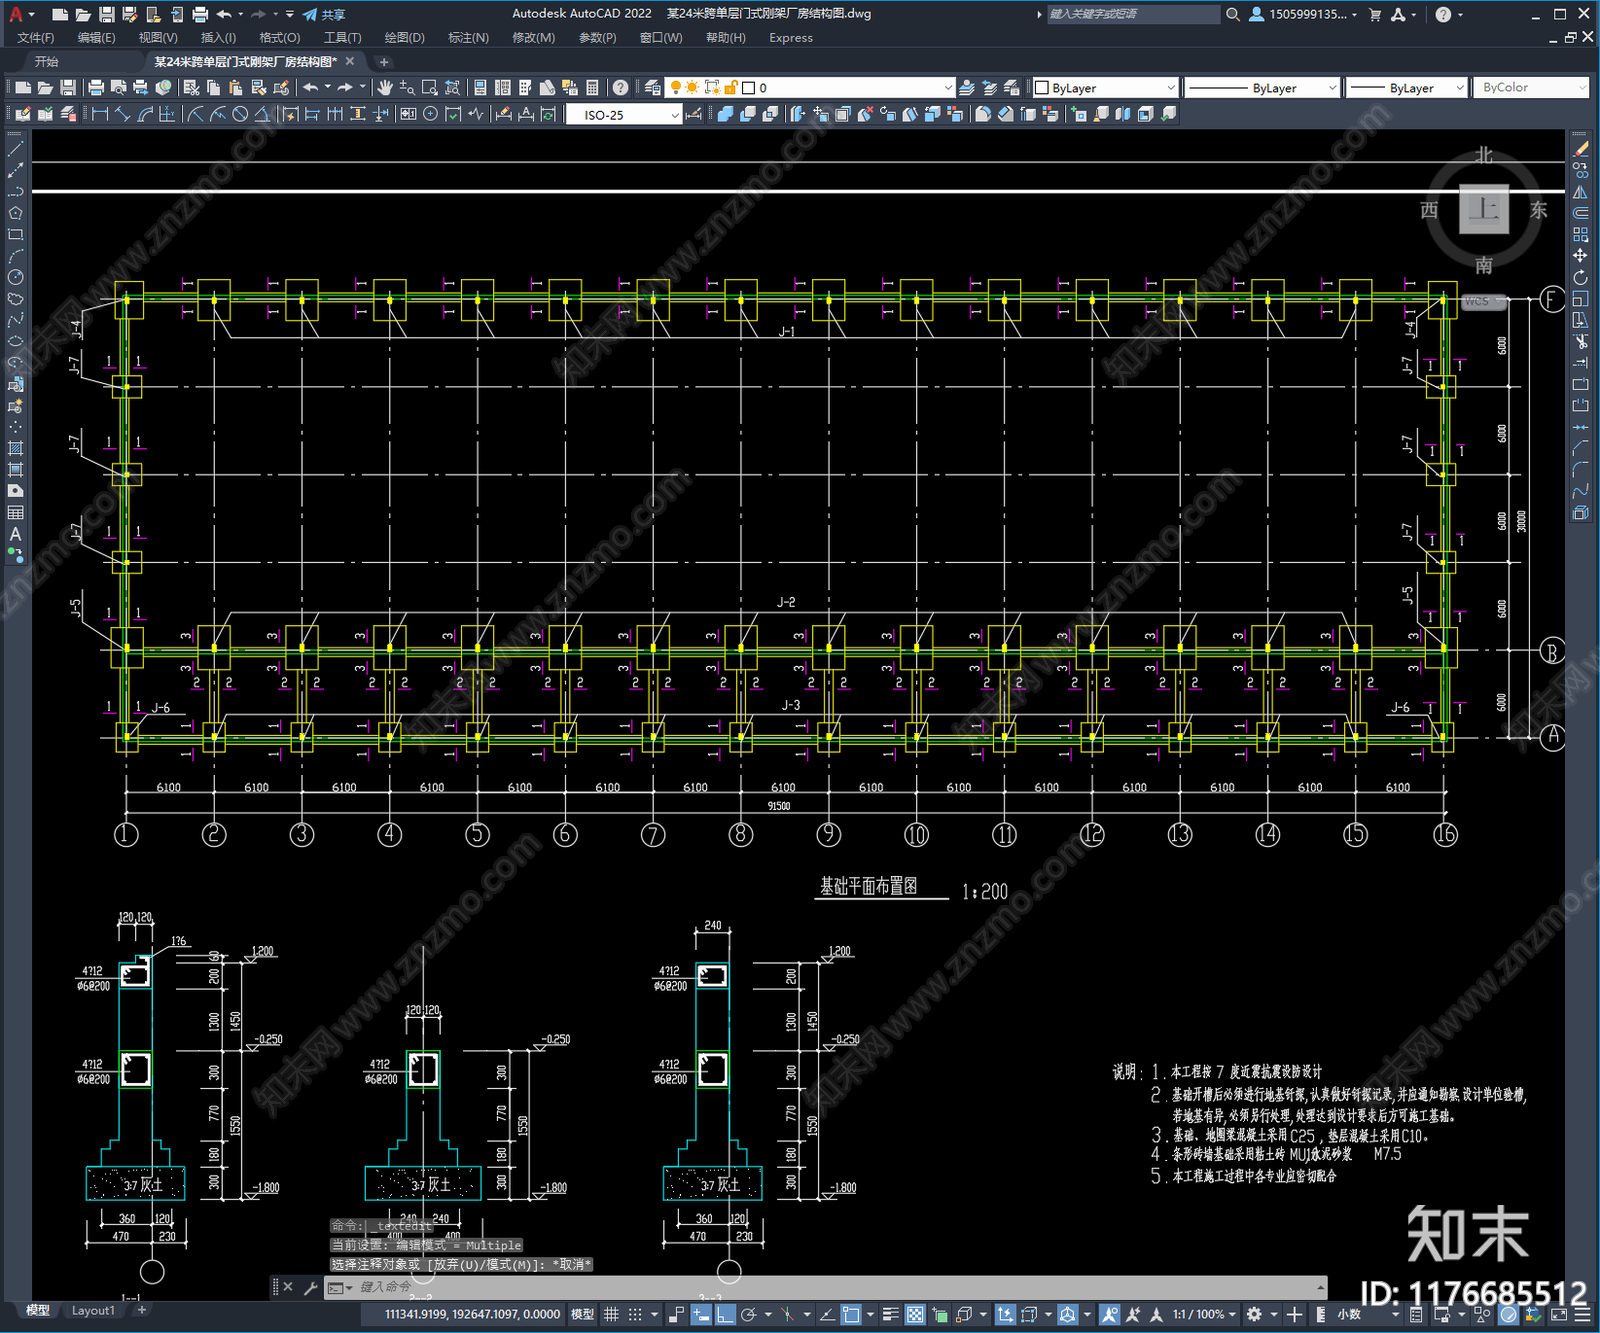Click the Save icon in the quick access toolbar
The width and height of the screenshot is (1600, 1333).
(x=106, y=14)
